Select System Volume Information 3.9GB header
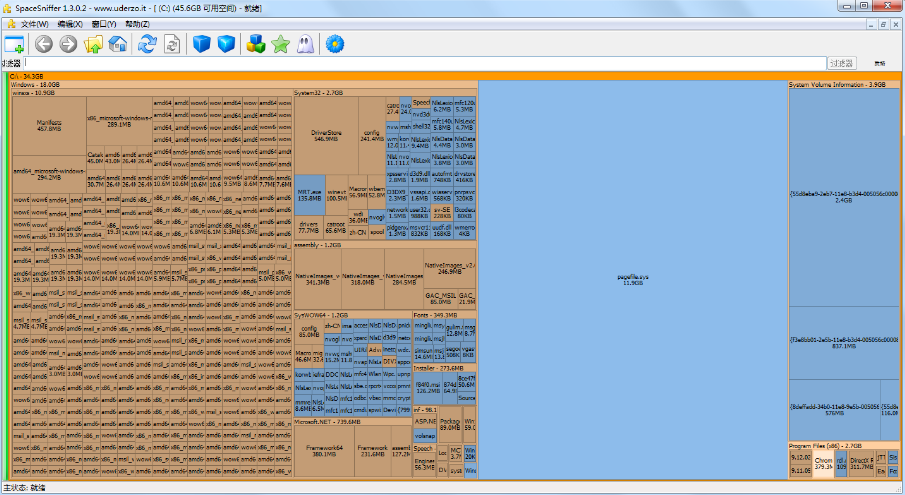Viewport: 905px width, 495px height. [844, 84]
